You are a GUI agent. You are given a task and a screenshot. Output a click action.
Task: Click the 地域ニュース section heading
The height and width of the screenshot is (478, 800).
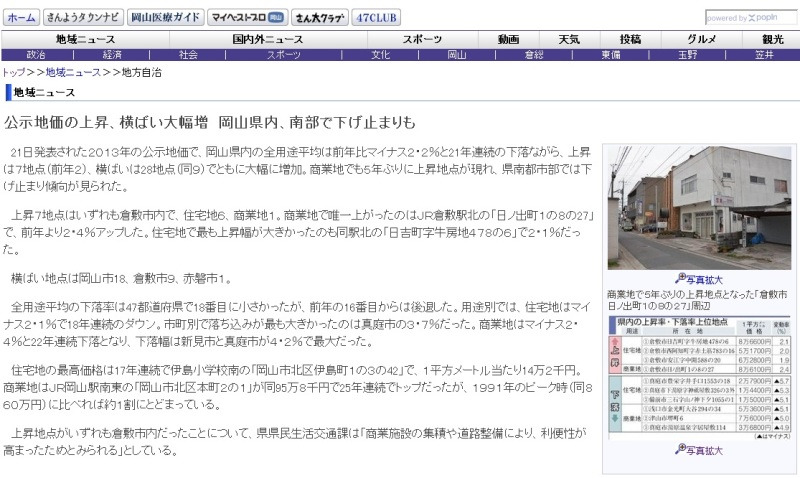(44, 92)
